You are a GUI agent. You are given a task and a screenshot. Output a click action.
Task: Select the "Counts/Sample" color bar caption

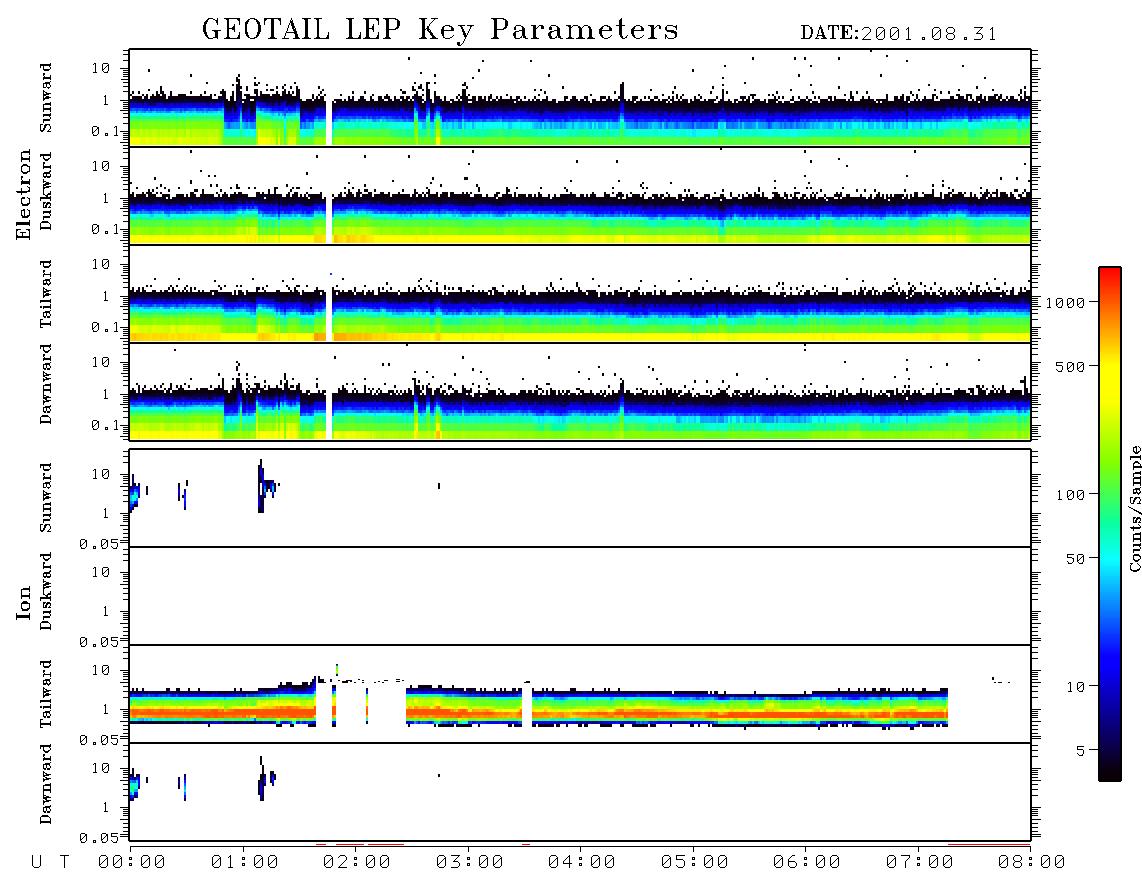1134,508
